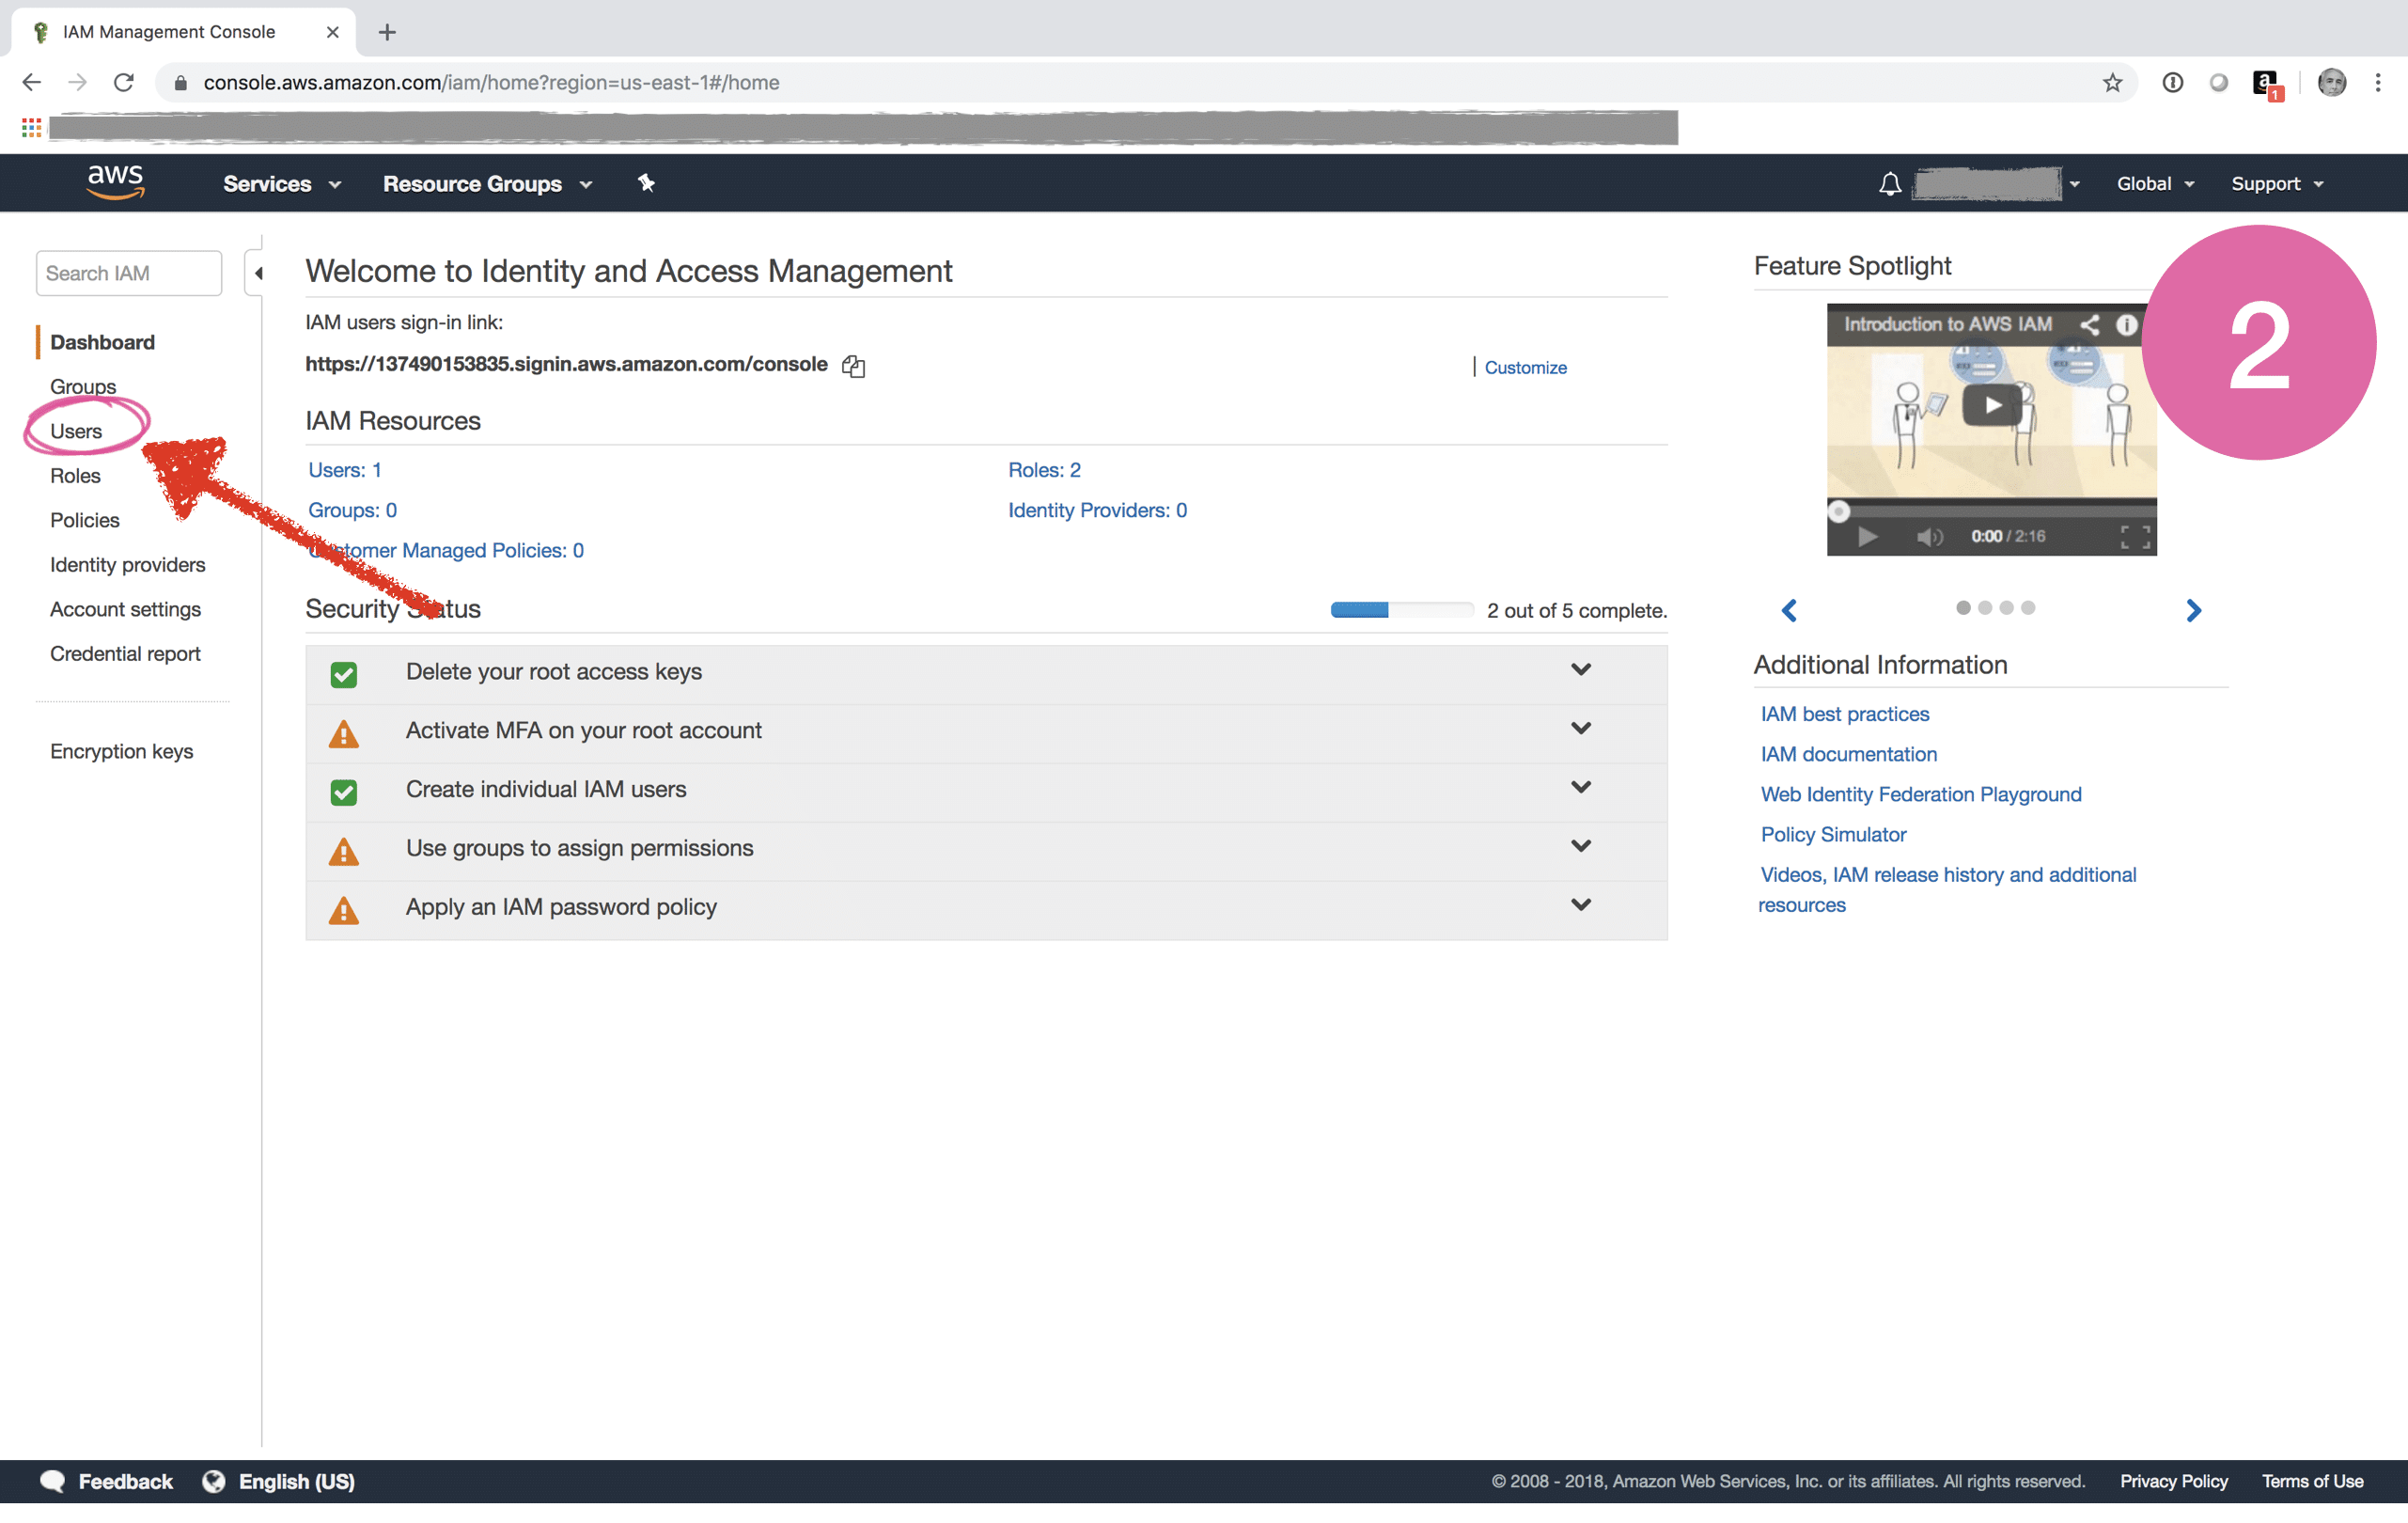Image resolution: width=2408 pixels, height=1523 pixels.
Task: Open the account name dropdown
Action: [x=1996, y=184]
